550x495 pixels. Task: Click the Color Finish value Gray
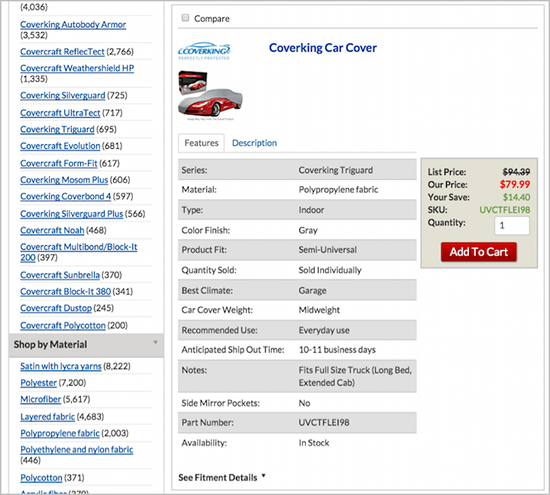click(308, 230)
